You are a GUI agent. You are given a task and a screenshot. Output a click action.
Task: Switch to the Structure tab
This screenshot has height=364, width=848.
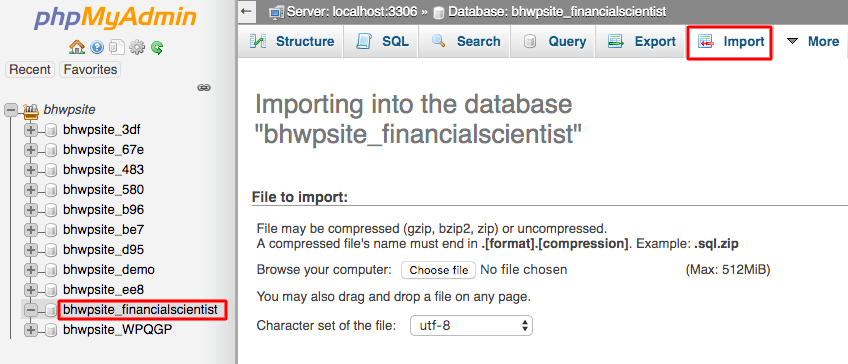[x=292, y=42]
